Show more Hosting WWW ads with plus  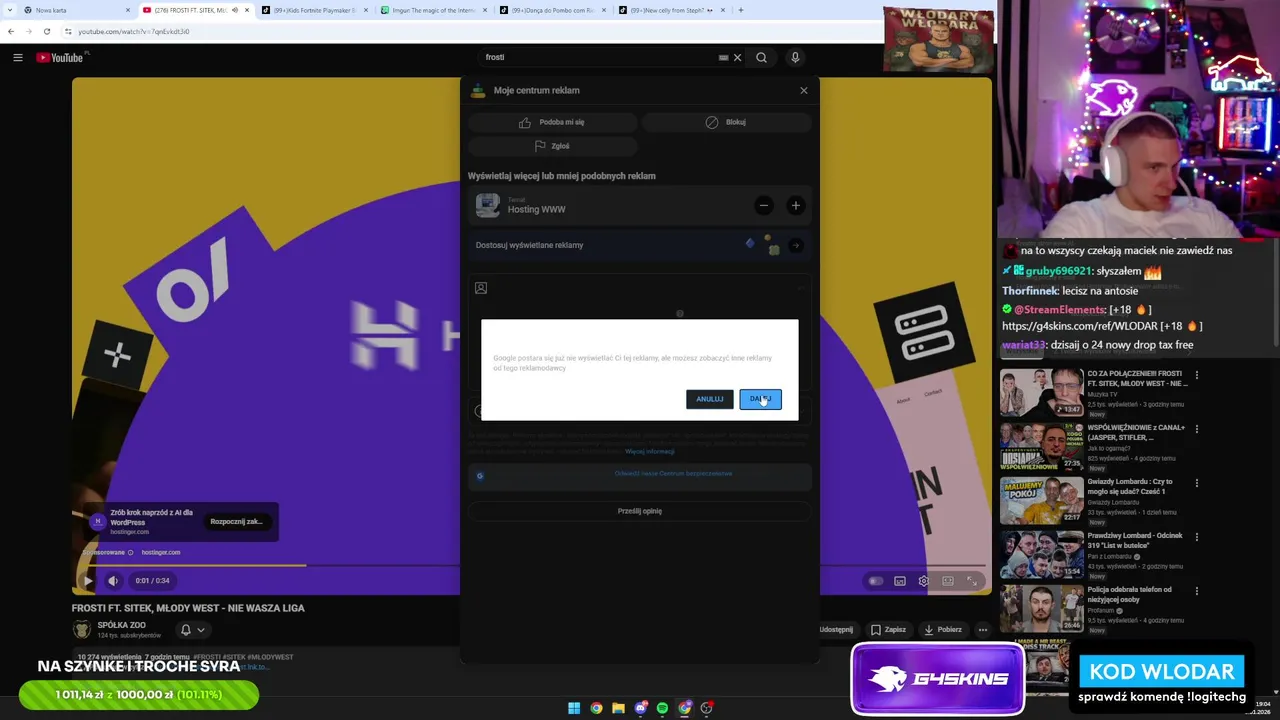click(x=795, y=206)
